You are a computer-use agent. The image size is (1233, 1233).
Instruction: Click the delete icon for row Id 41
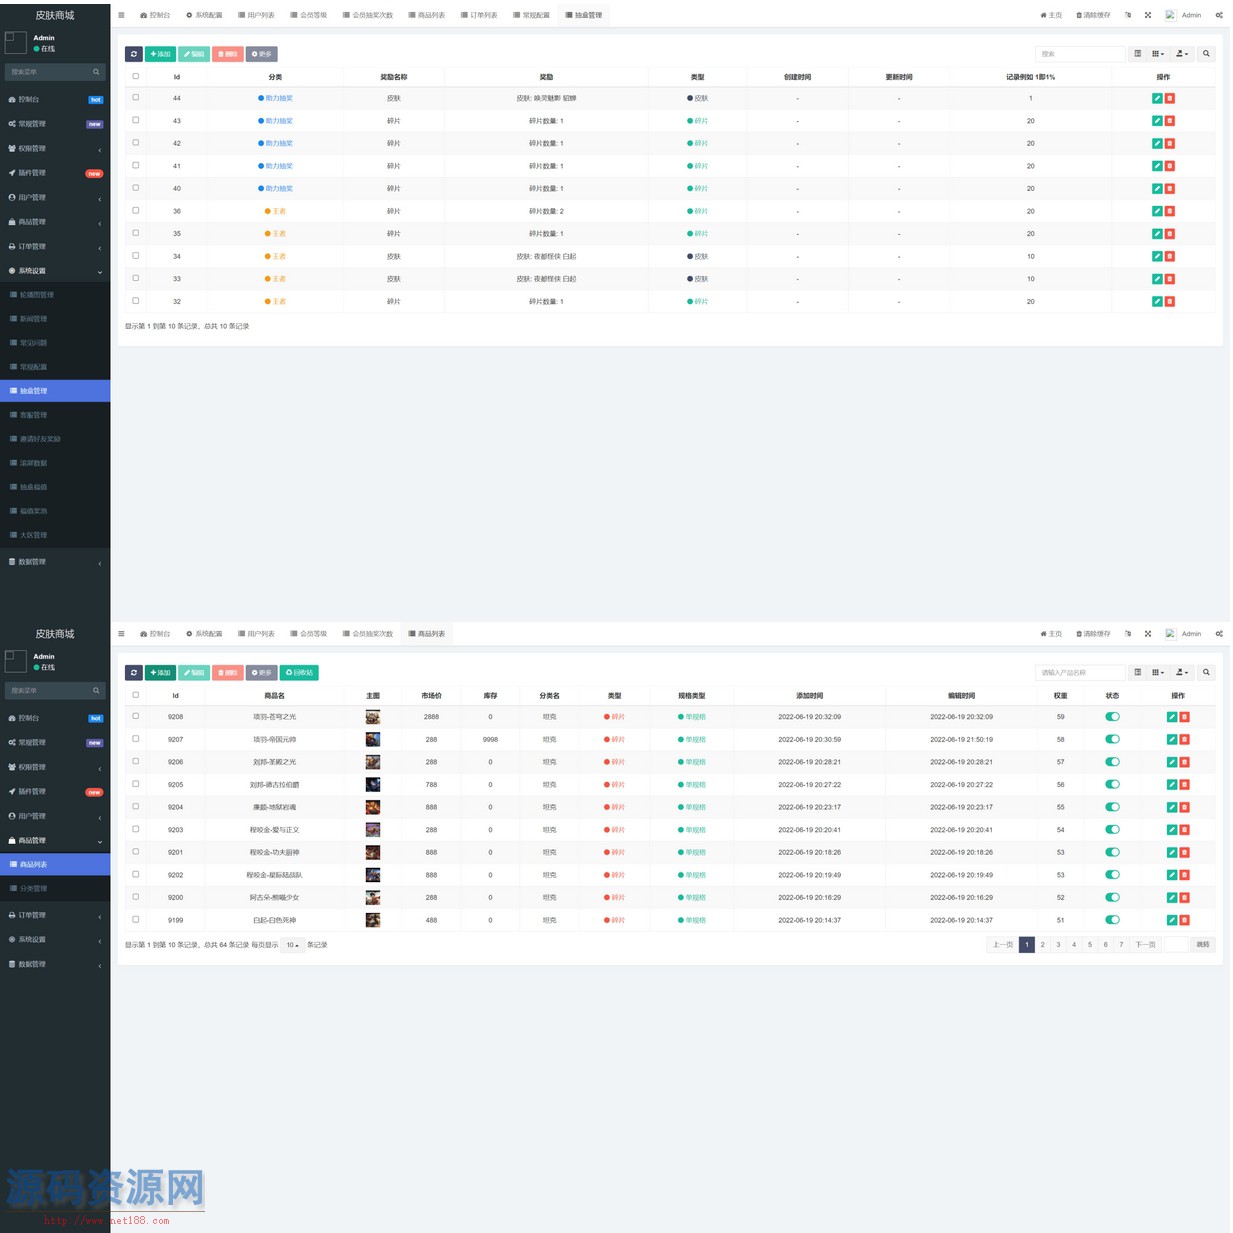point(1170,166)
